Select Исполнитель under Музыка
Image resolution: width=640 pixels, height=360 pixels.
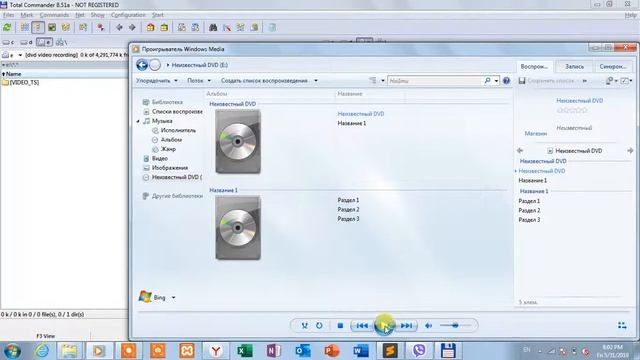pos(178,131)
